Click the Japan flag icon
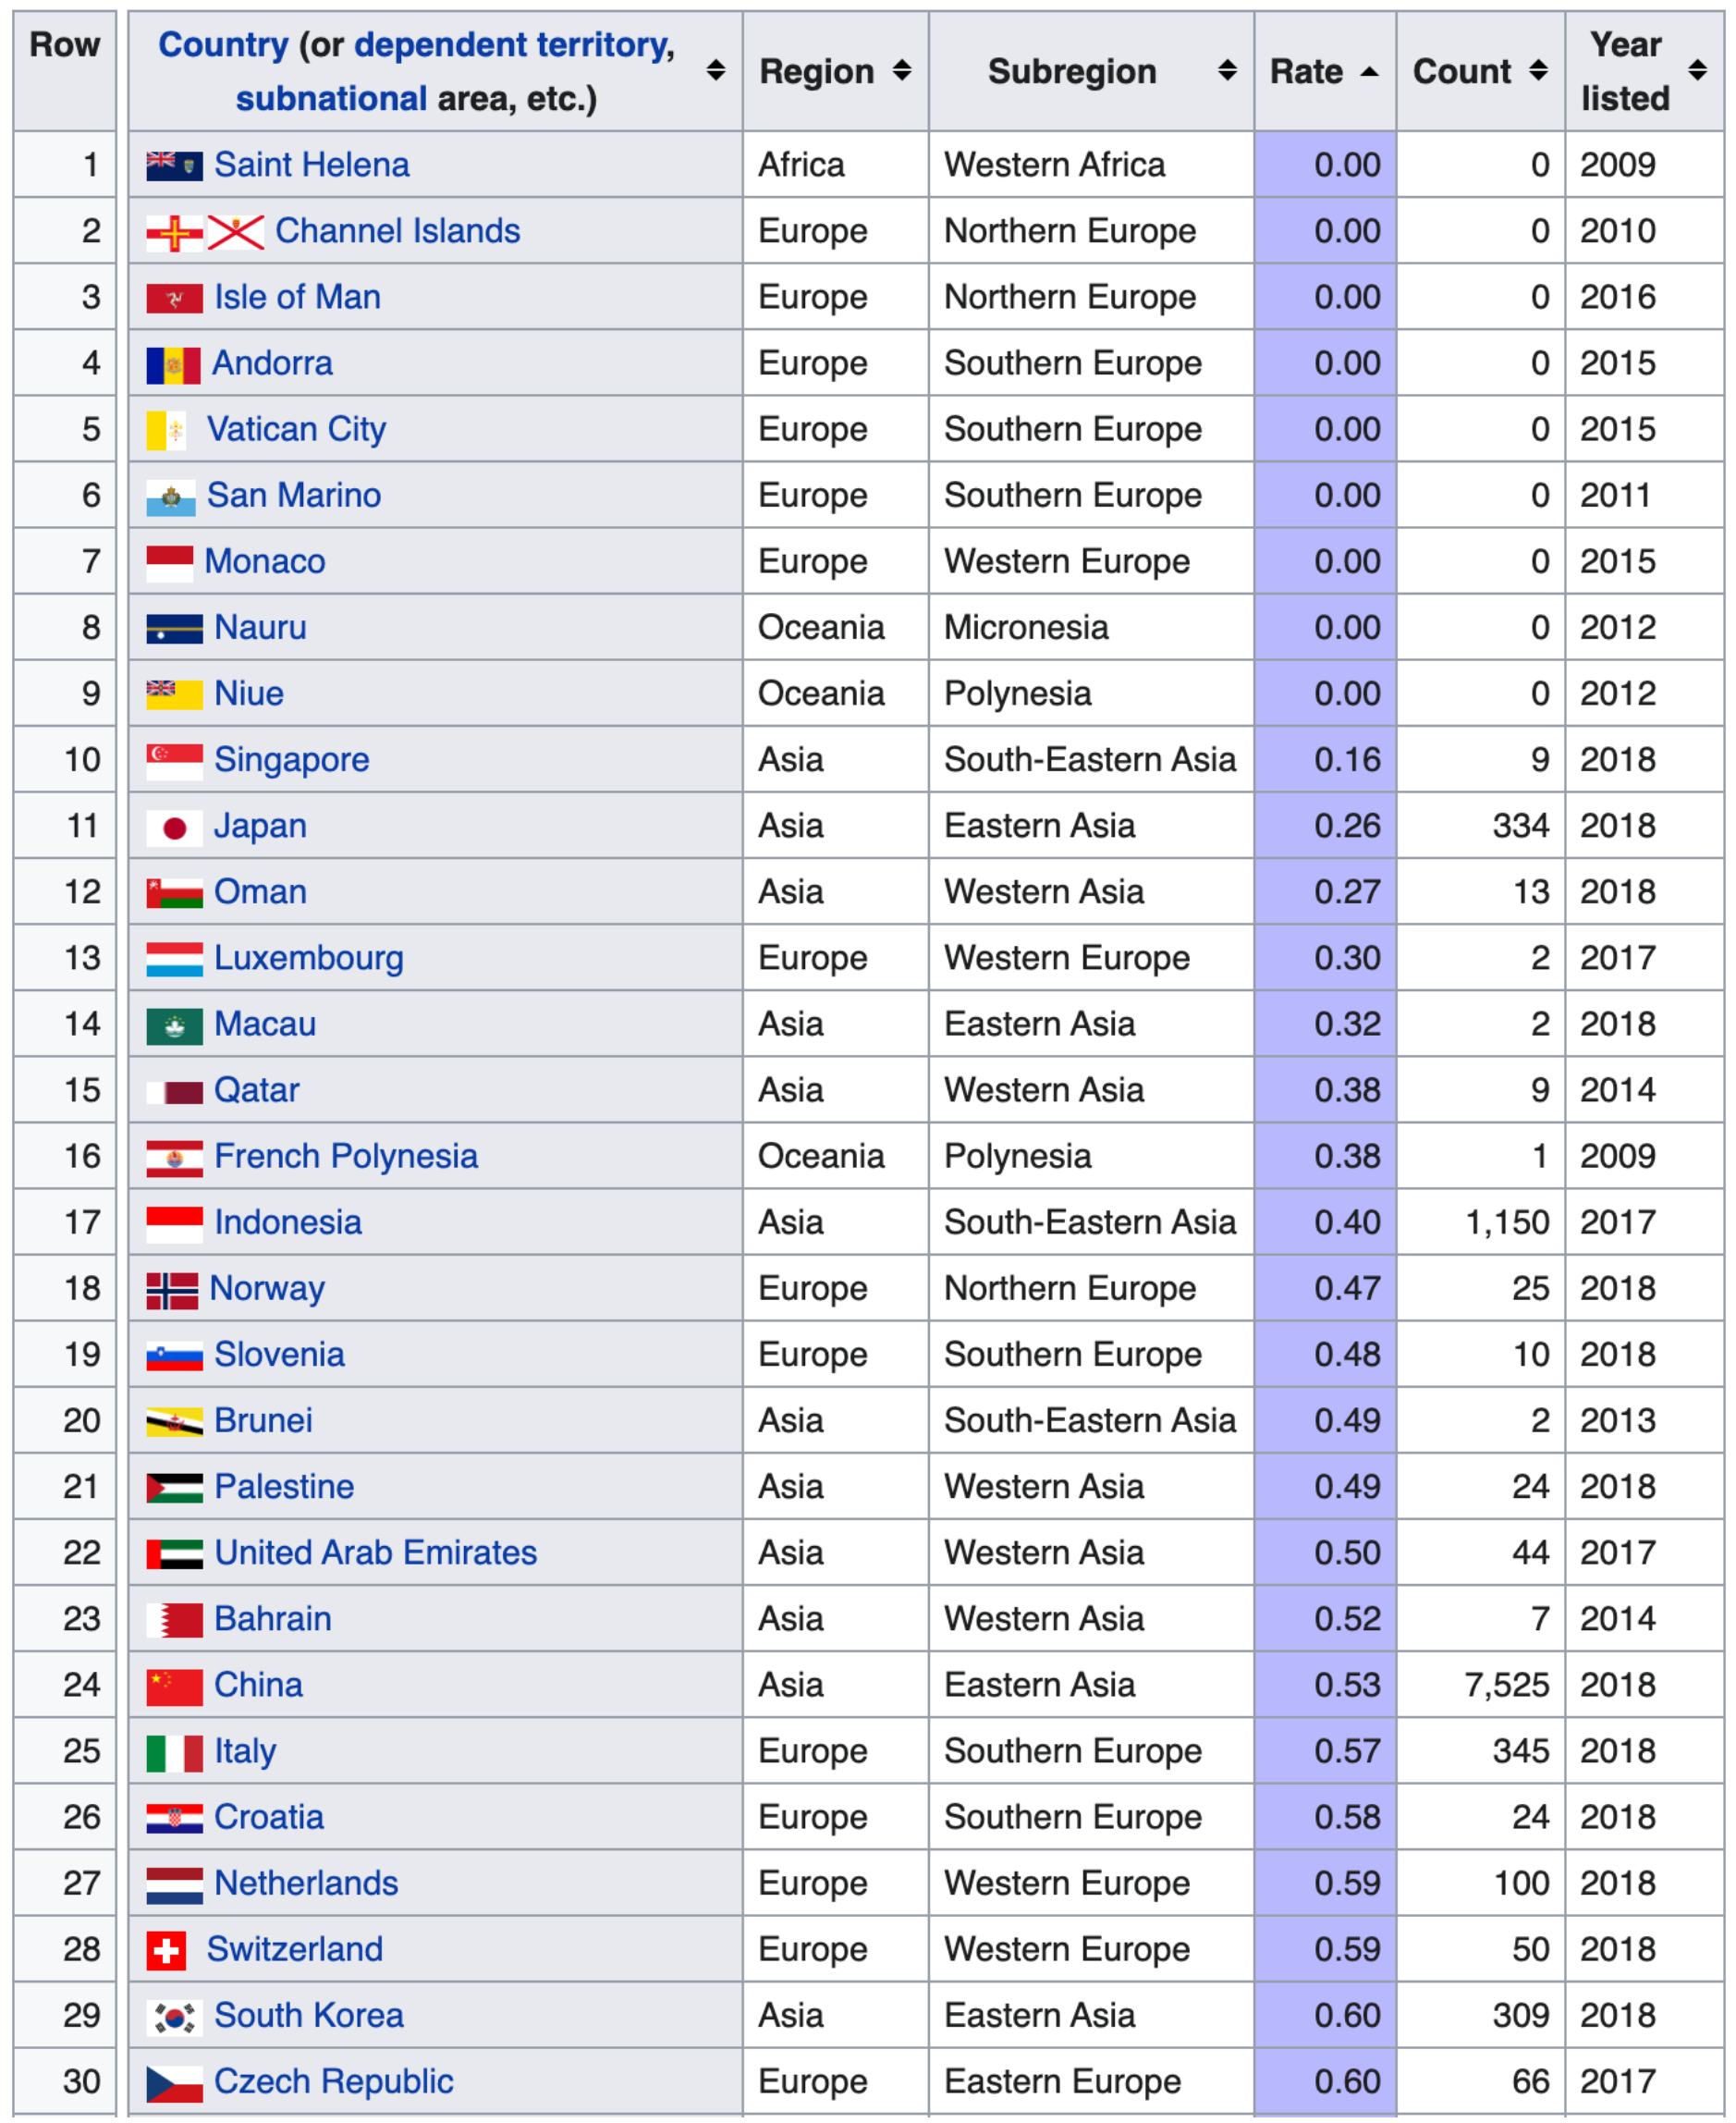 pos(174,827)
